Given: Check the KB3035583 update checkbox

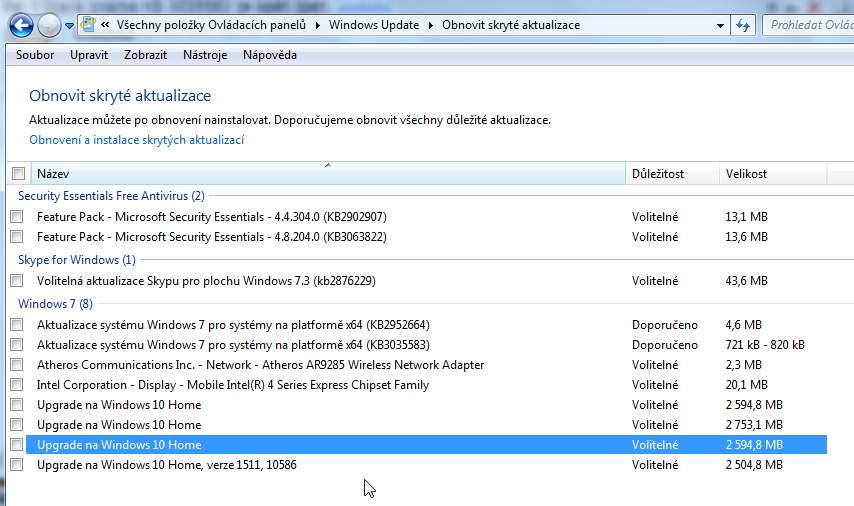Looking at the screenshot, I should [17, 345].
